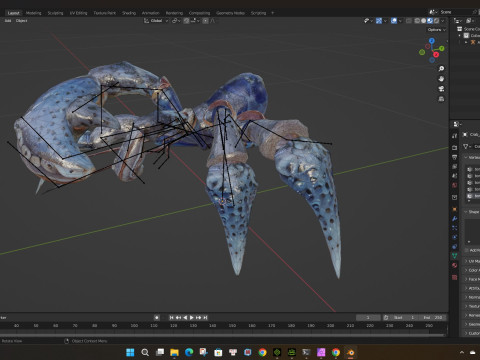The height and width of the screenshot is (360, 480).
Task: Click the blue Z axis on gizmo
Action: pos(432,41)
